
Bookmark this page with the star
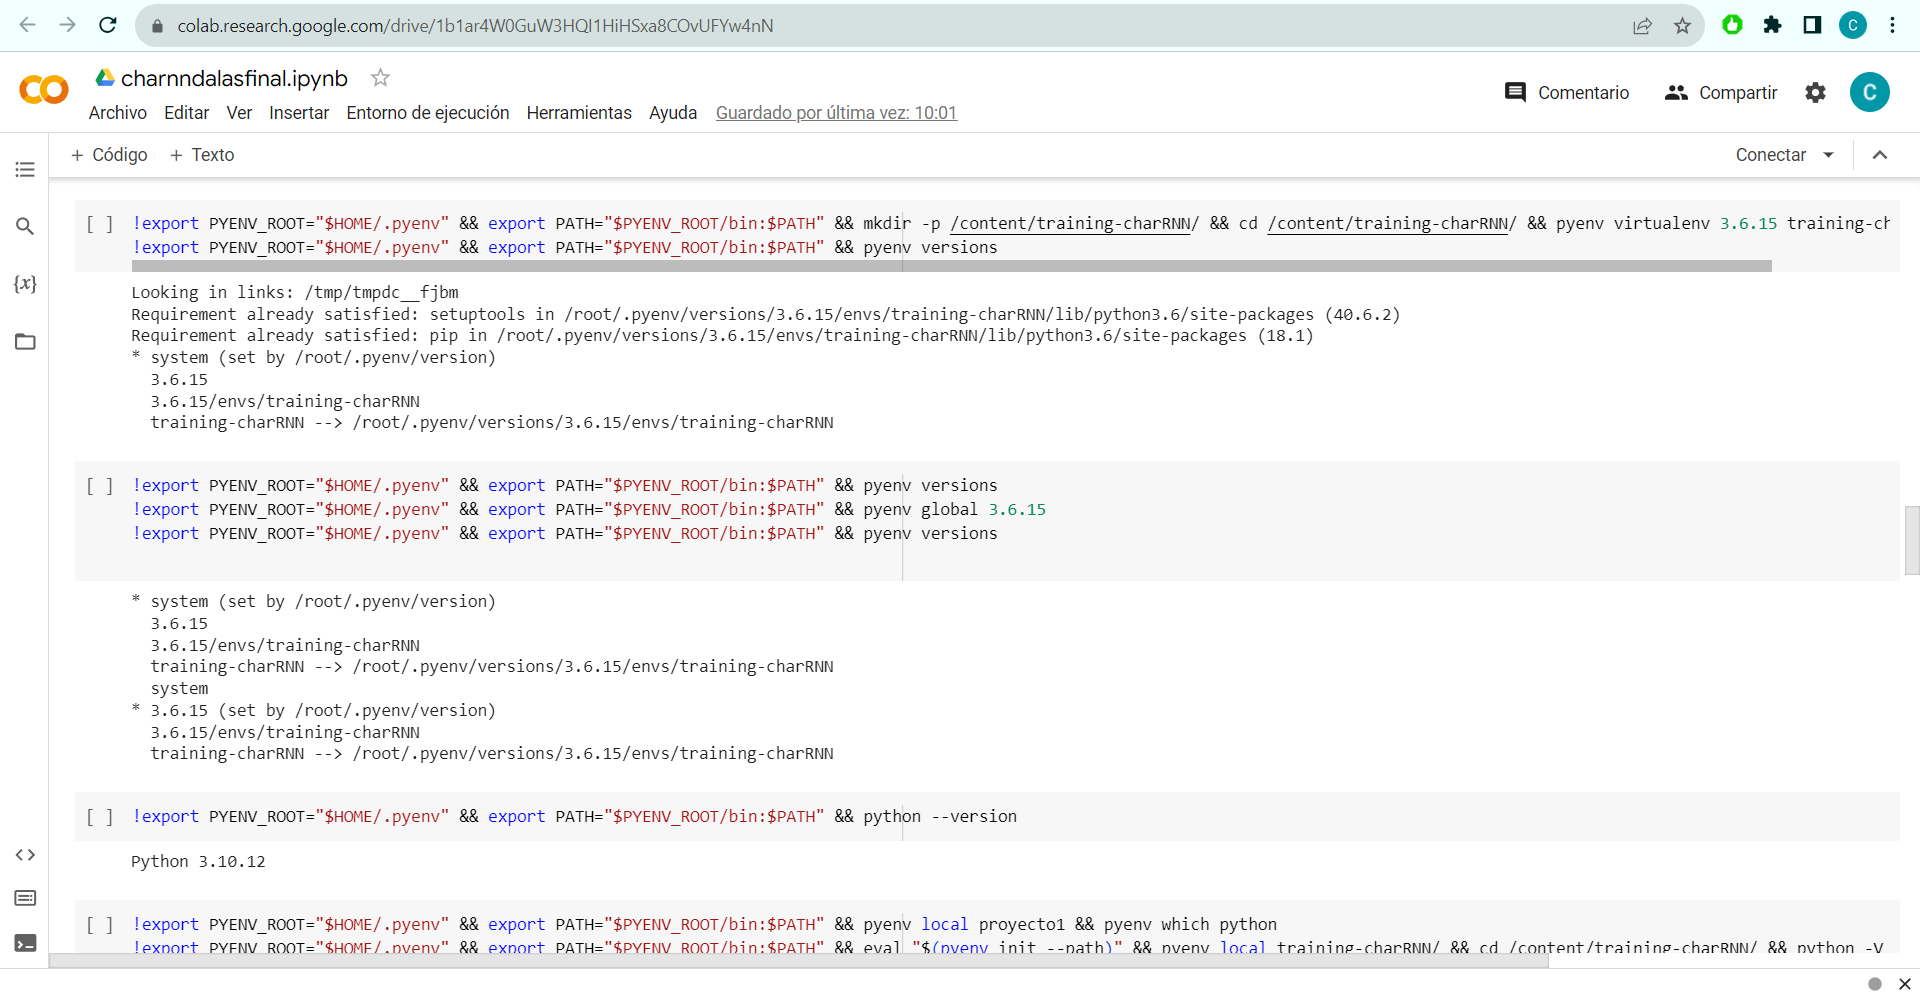click(x=1682, y=26)
